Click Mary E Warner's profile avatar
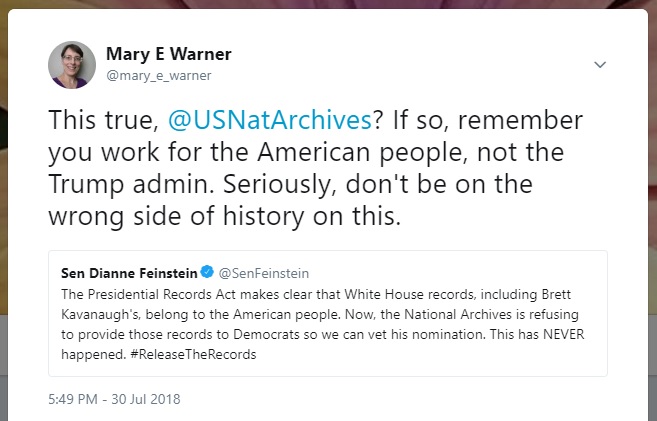Viewport: 657px width, 421px height. [72, 65]
